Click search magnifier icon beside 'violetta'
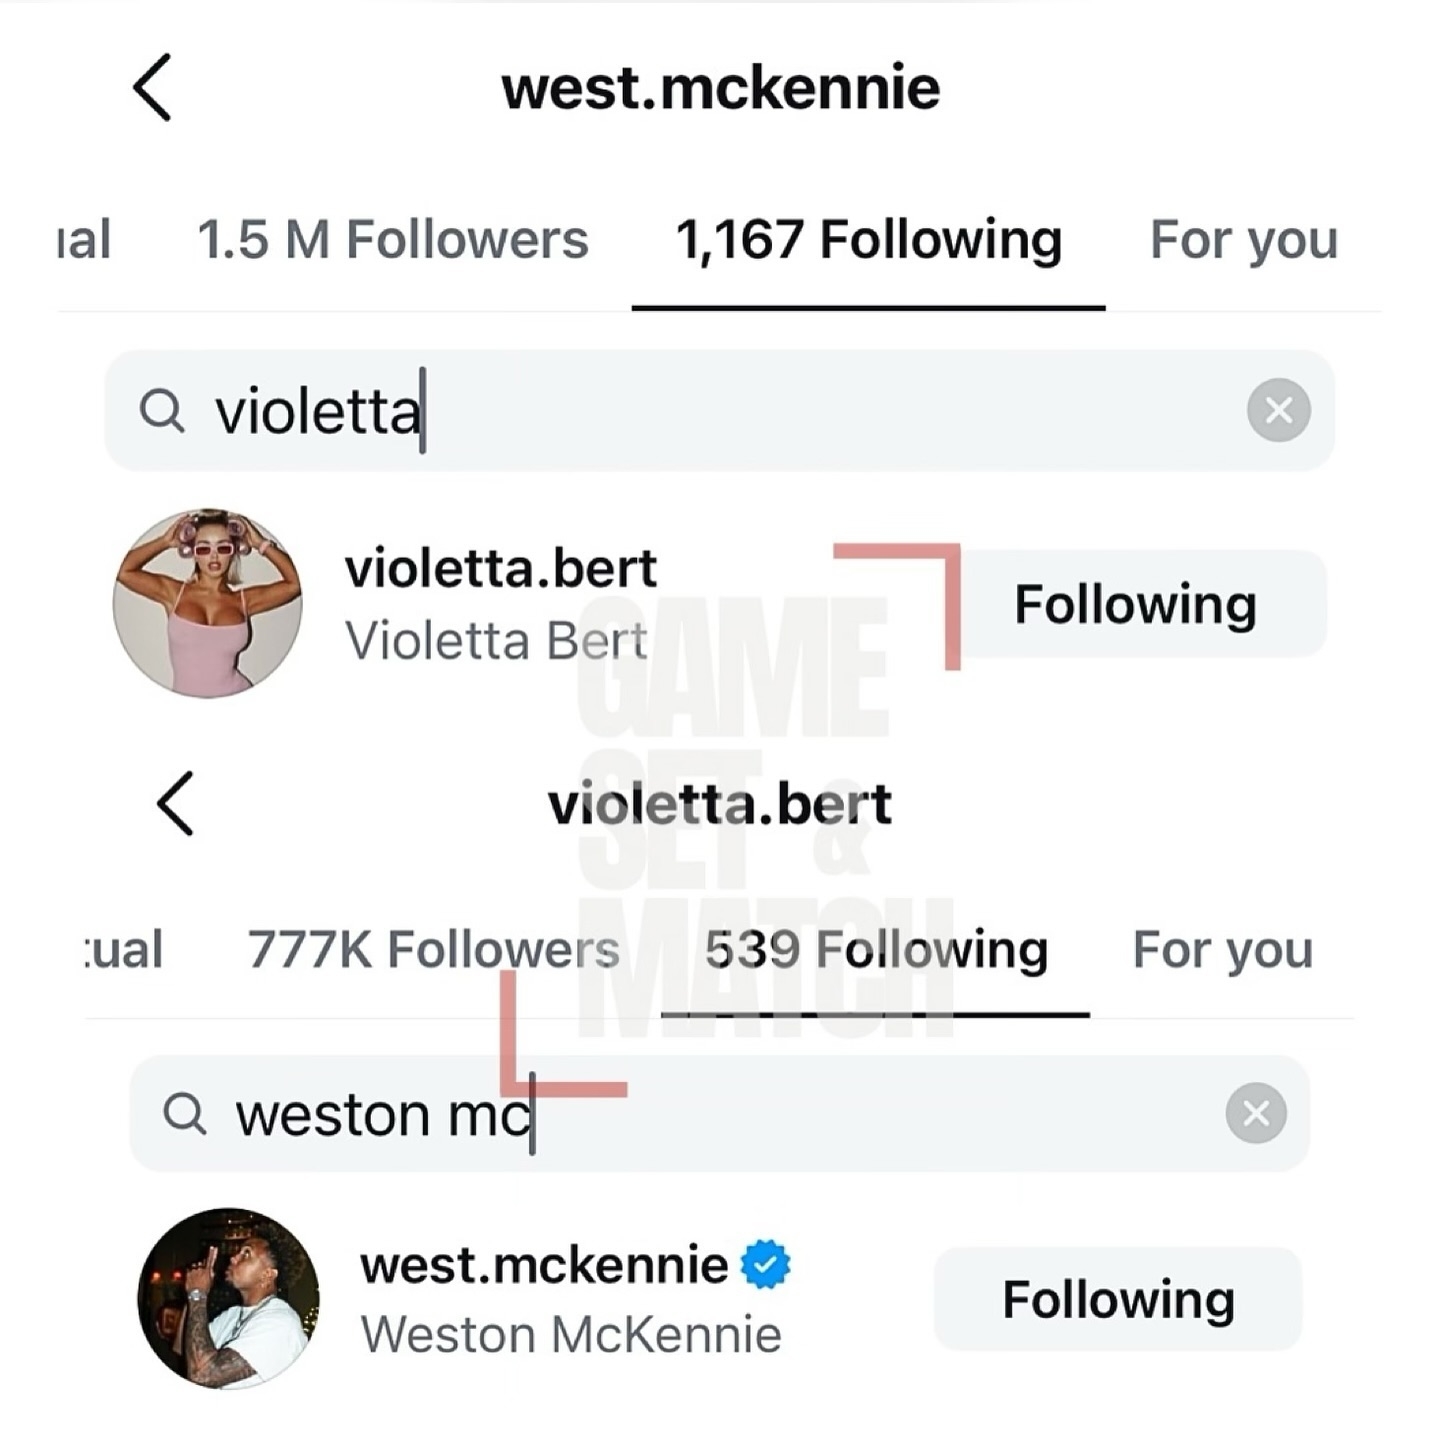This screenshot has height=1440, width=1440. 162,410
